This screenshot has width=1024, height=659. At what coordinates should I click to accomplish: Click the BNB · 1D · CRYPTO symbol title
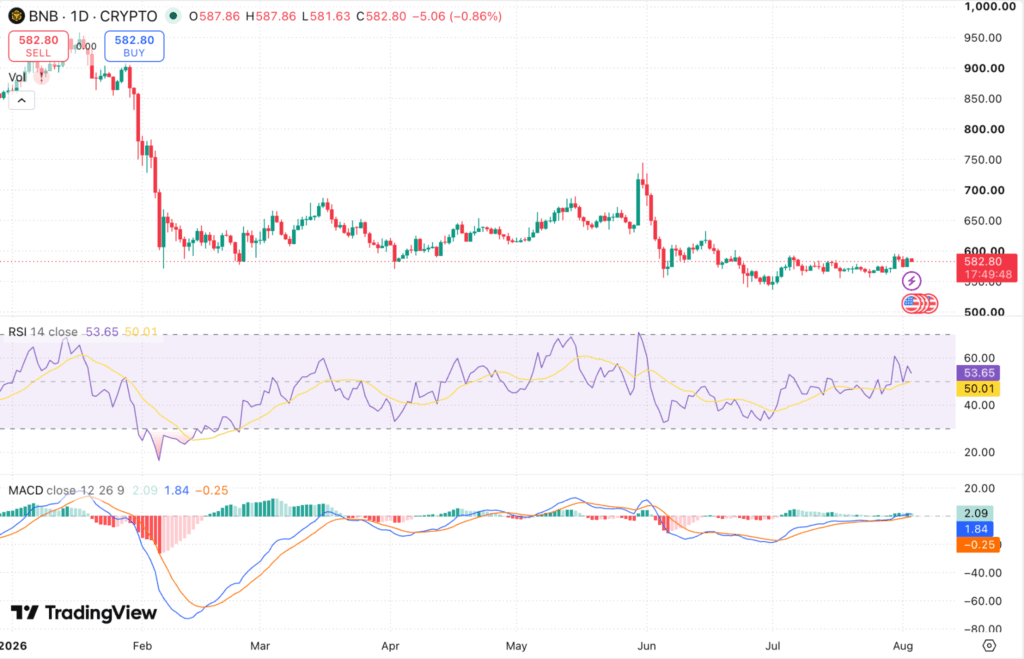click(x=93, y=16)
